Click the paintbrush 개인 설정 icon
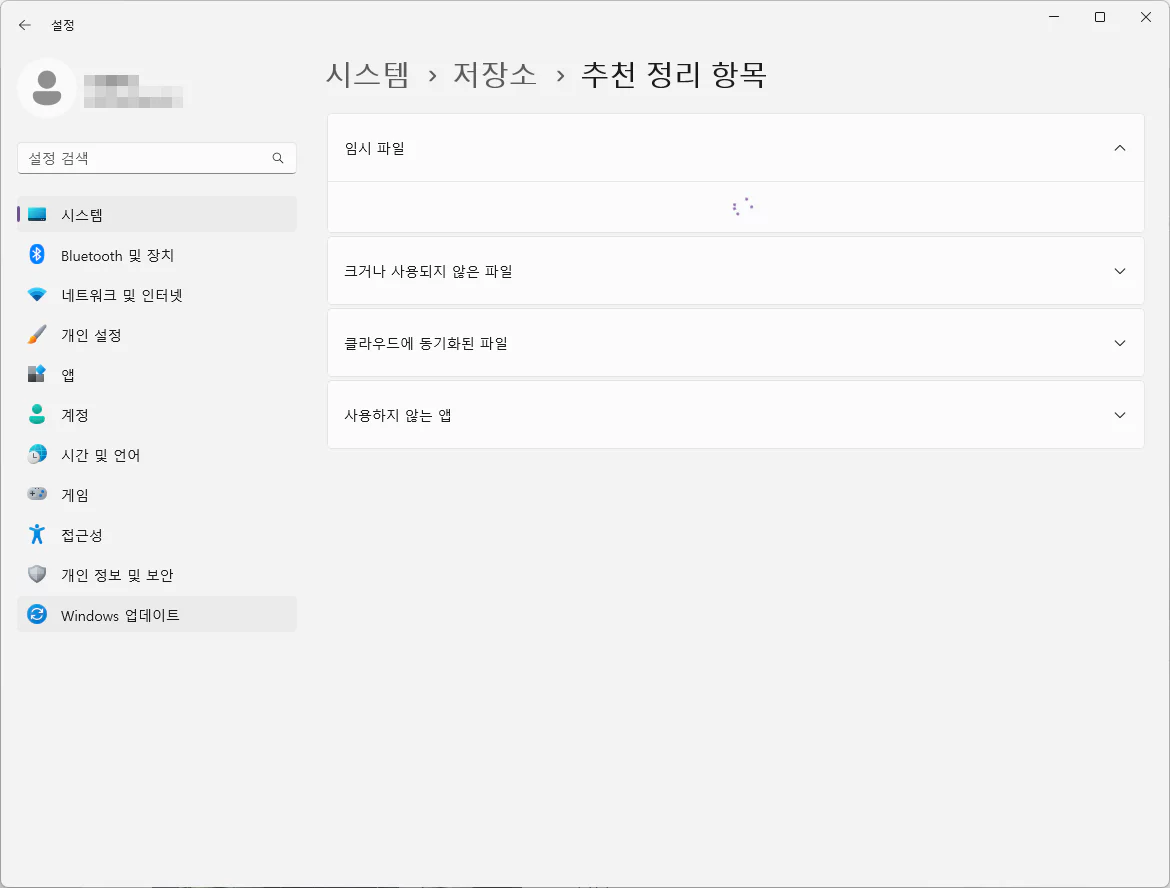Screen dimensions: 1170x888 [37, 335]
